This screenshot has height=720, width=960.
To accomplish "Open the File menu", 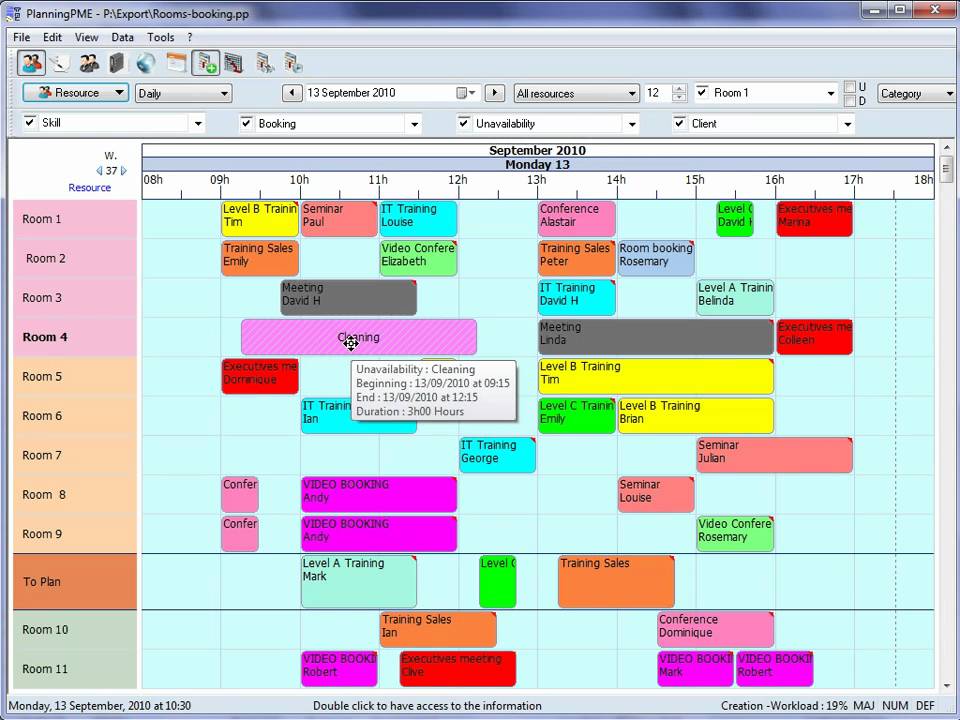I will (x=21, y=37).
